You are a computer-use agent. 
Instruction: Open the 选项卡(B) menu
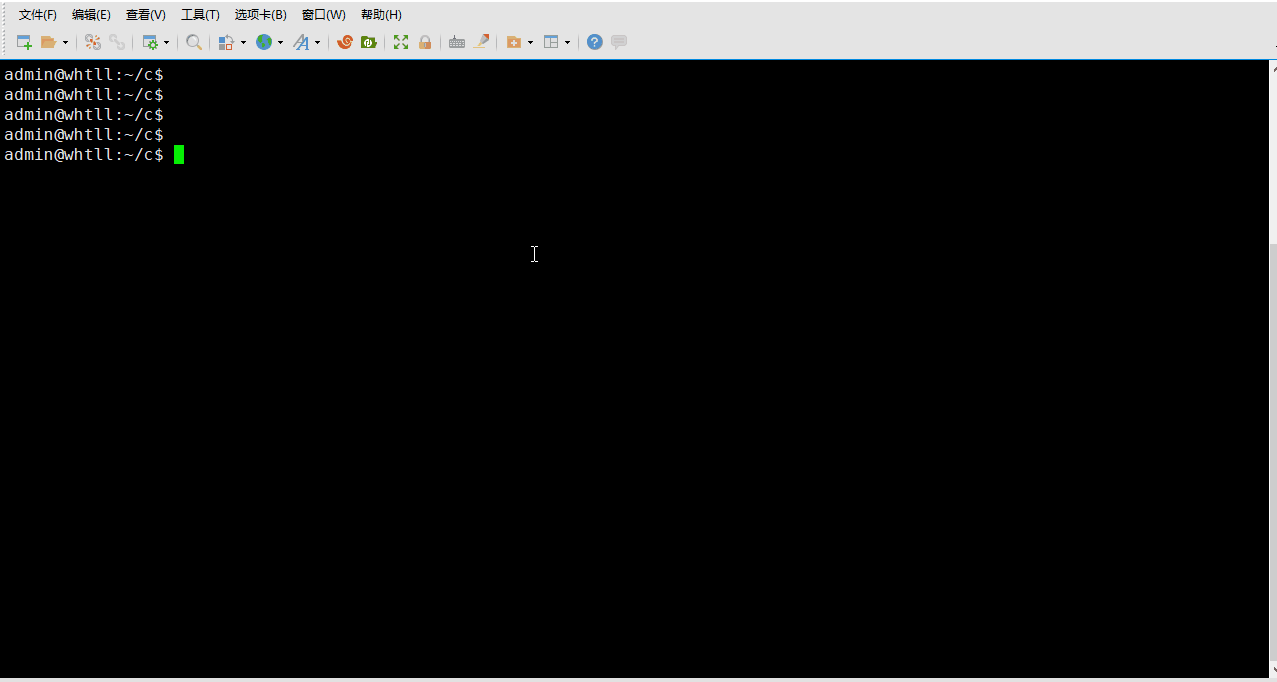(261, 15)
